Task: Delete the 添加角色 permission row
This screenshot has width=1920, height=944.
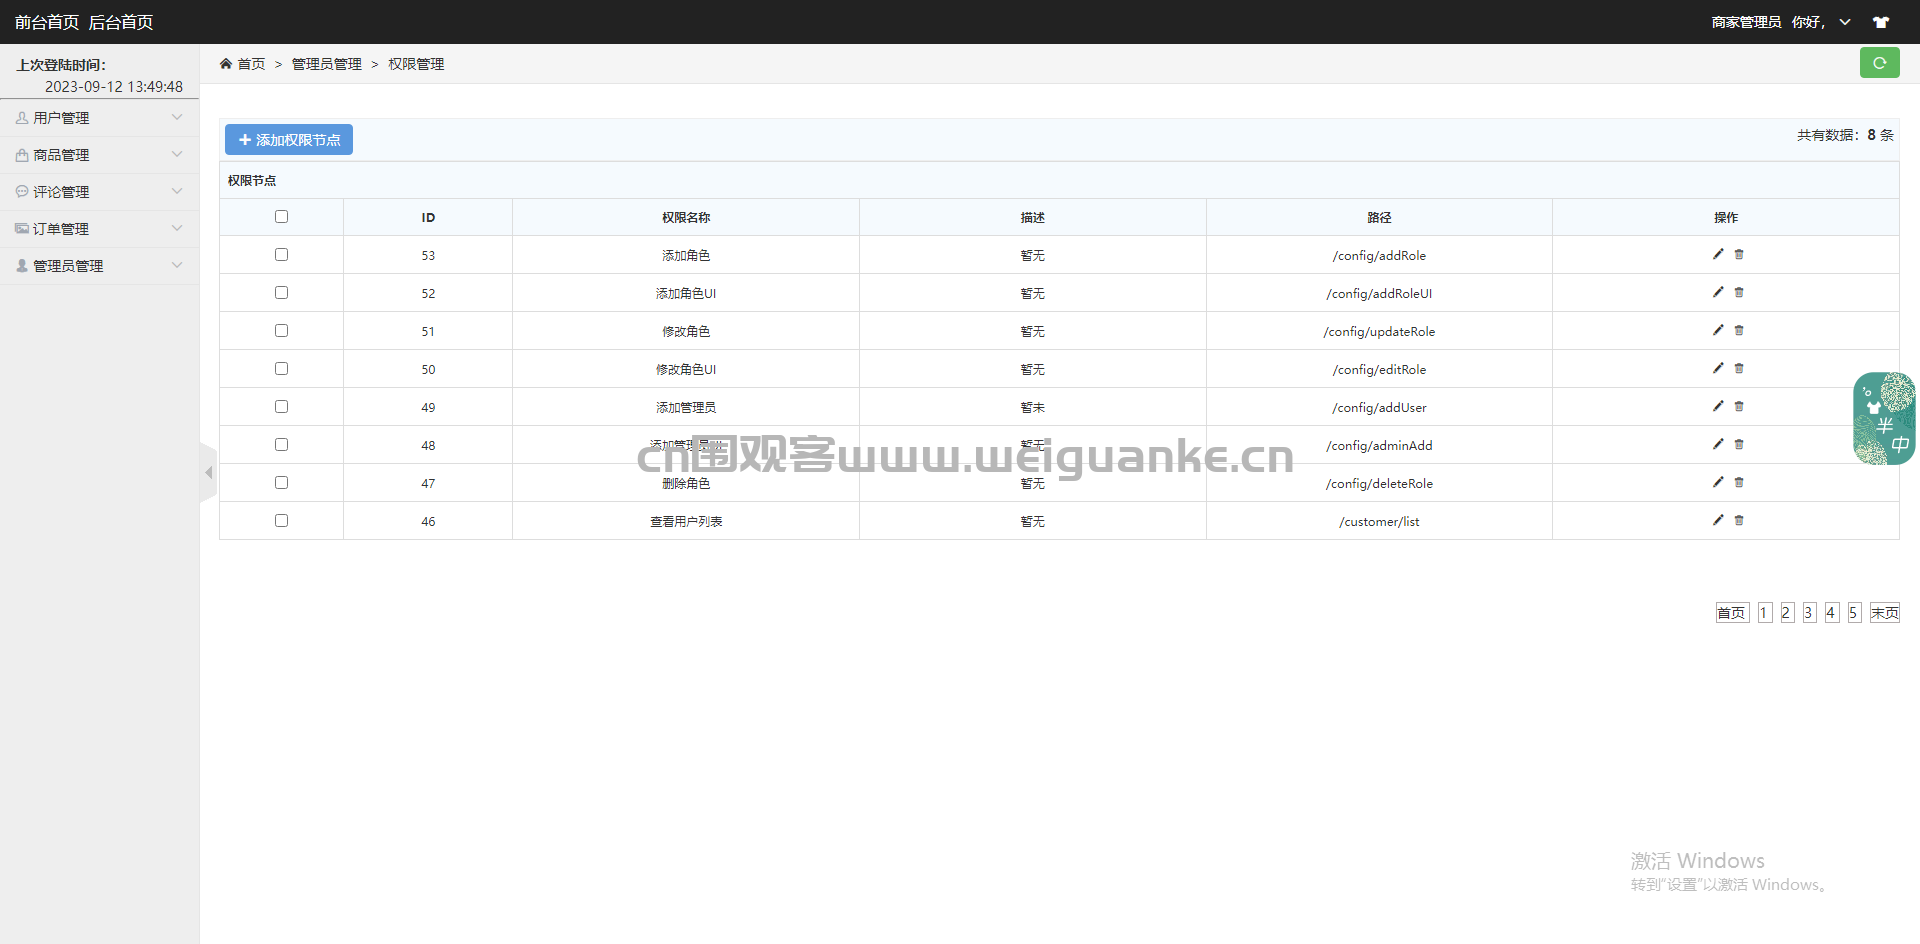Action: click(x=1739, y=254)
